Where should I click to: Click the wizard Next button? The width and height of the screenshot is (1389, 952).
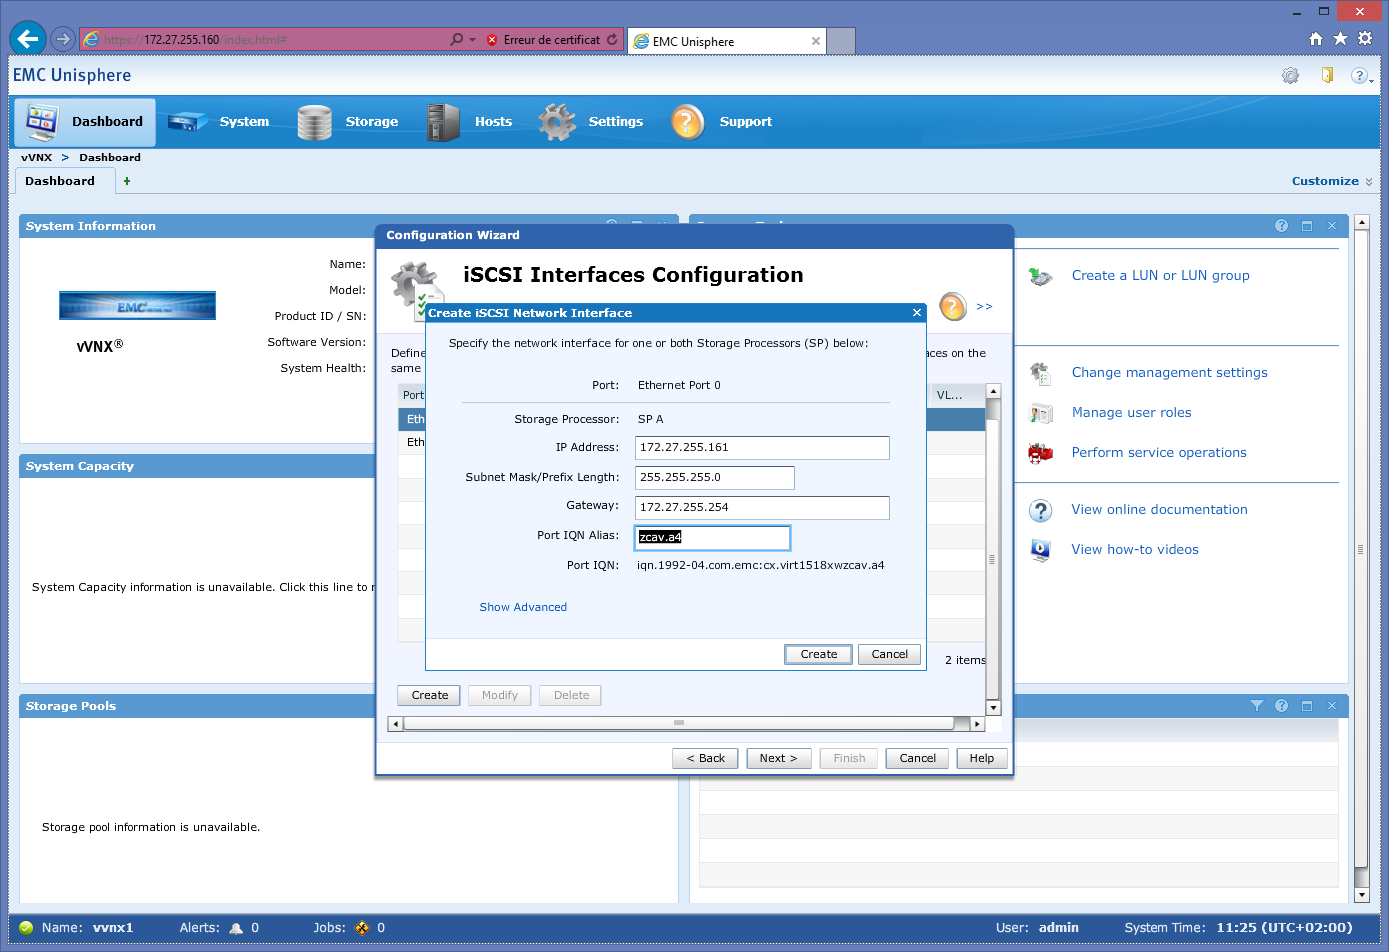tap(779, 758)
